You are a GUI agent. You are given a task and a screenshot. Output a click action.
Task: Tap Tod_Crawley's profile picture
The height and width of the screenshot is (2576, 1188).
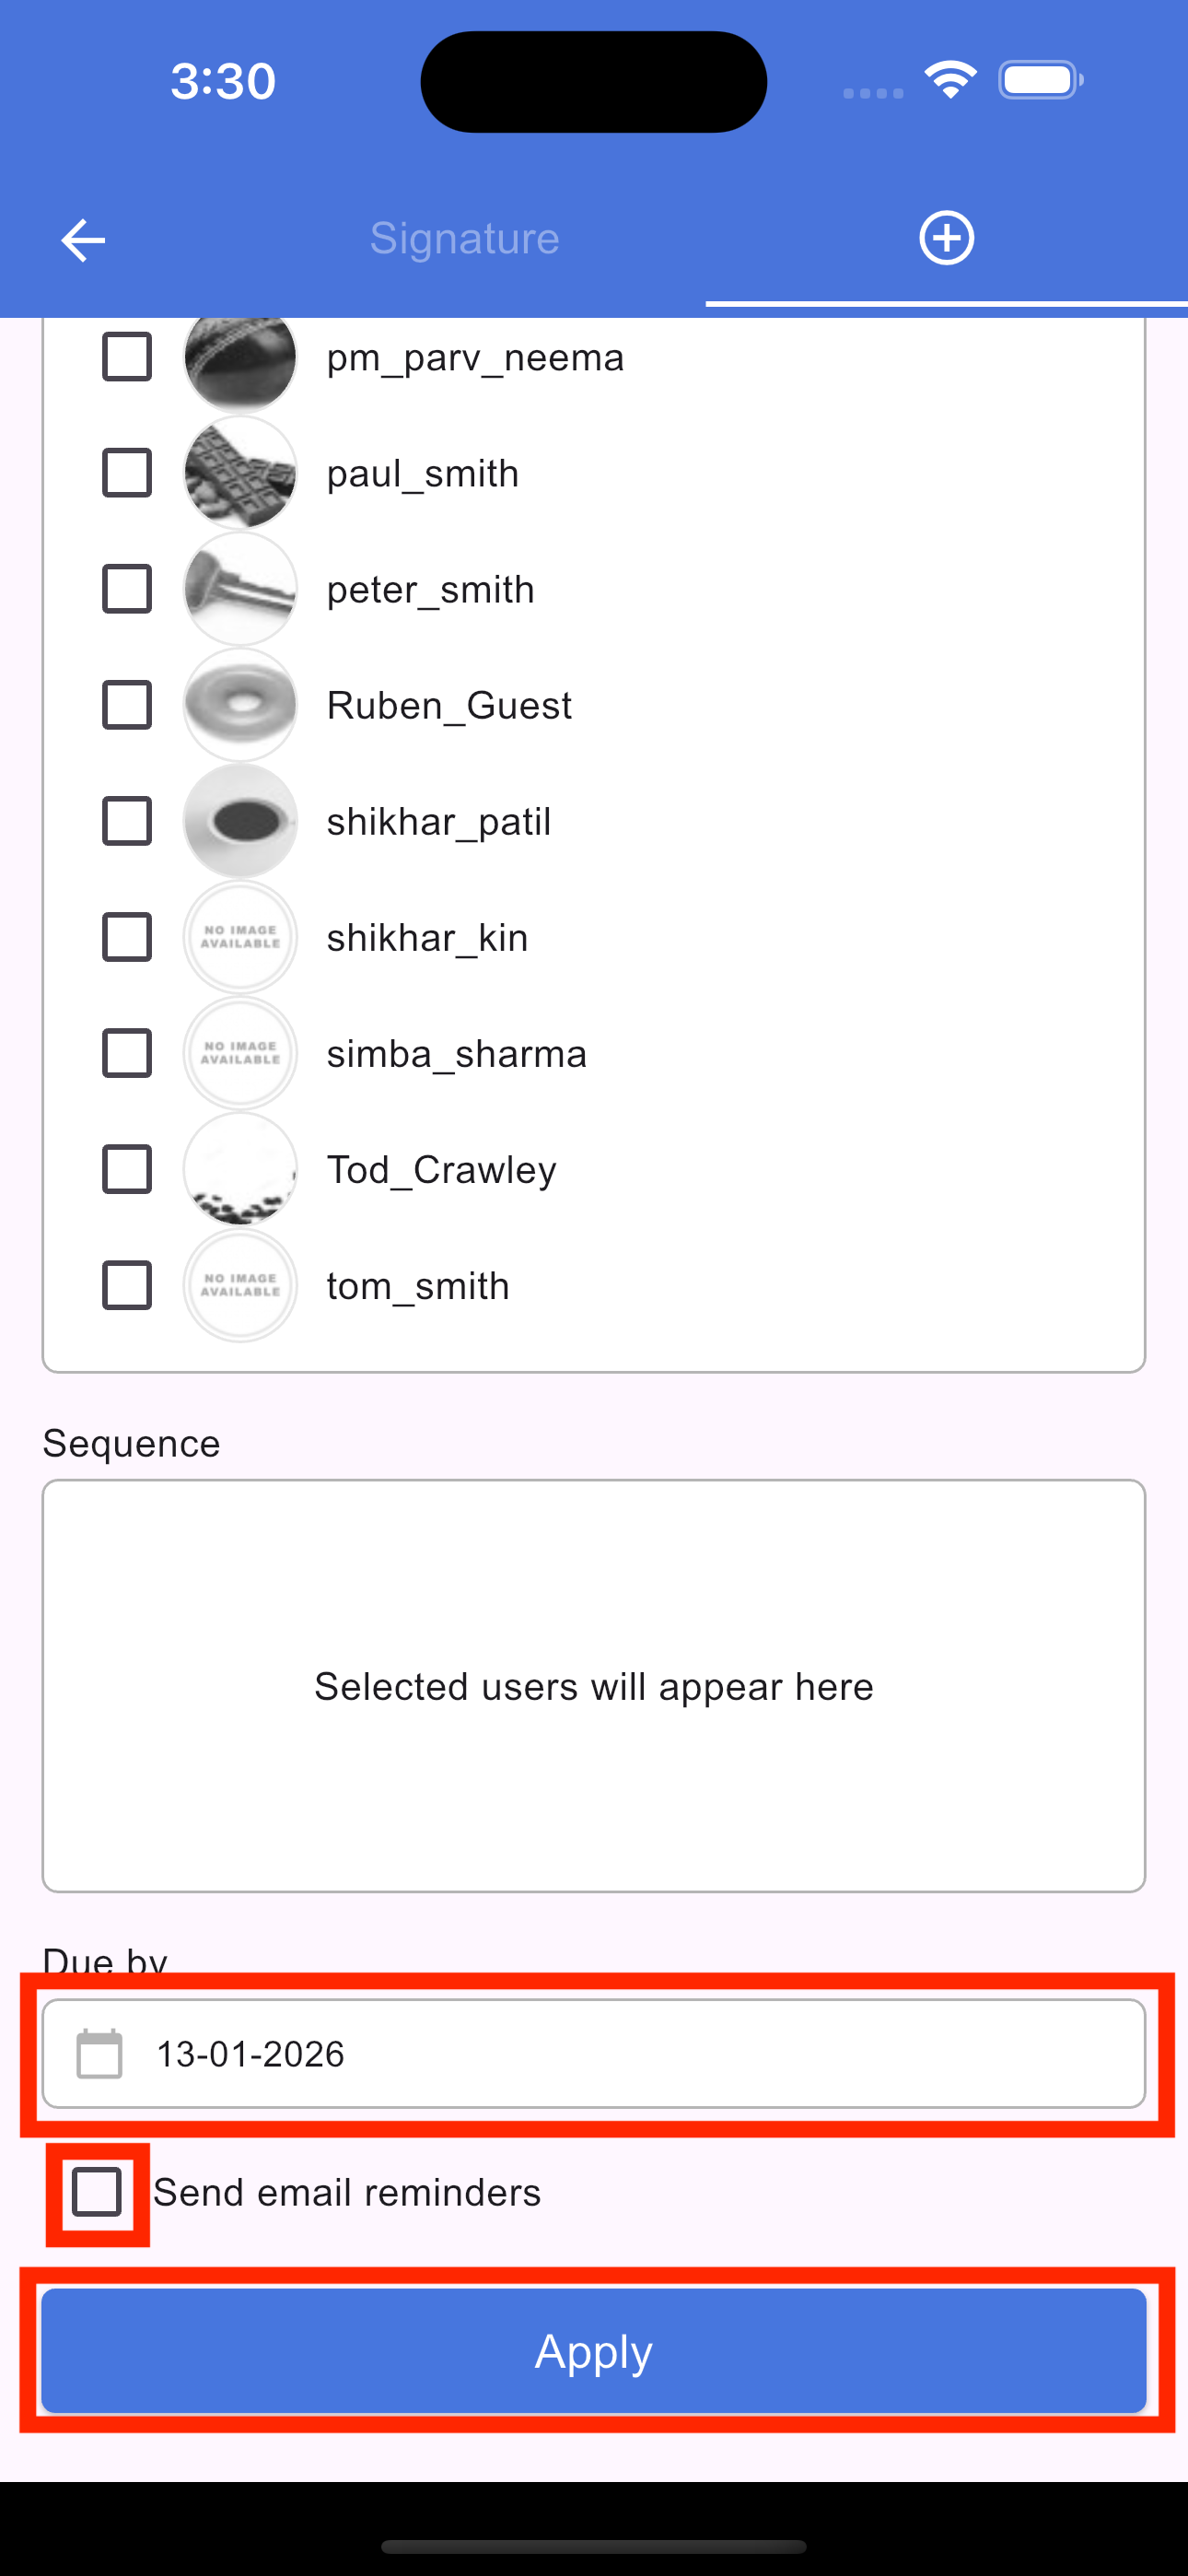[x=240, y=1169]
